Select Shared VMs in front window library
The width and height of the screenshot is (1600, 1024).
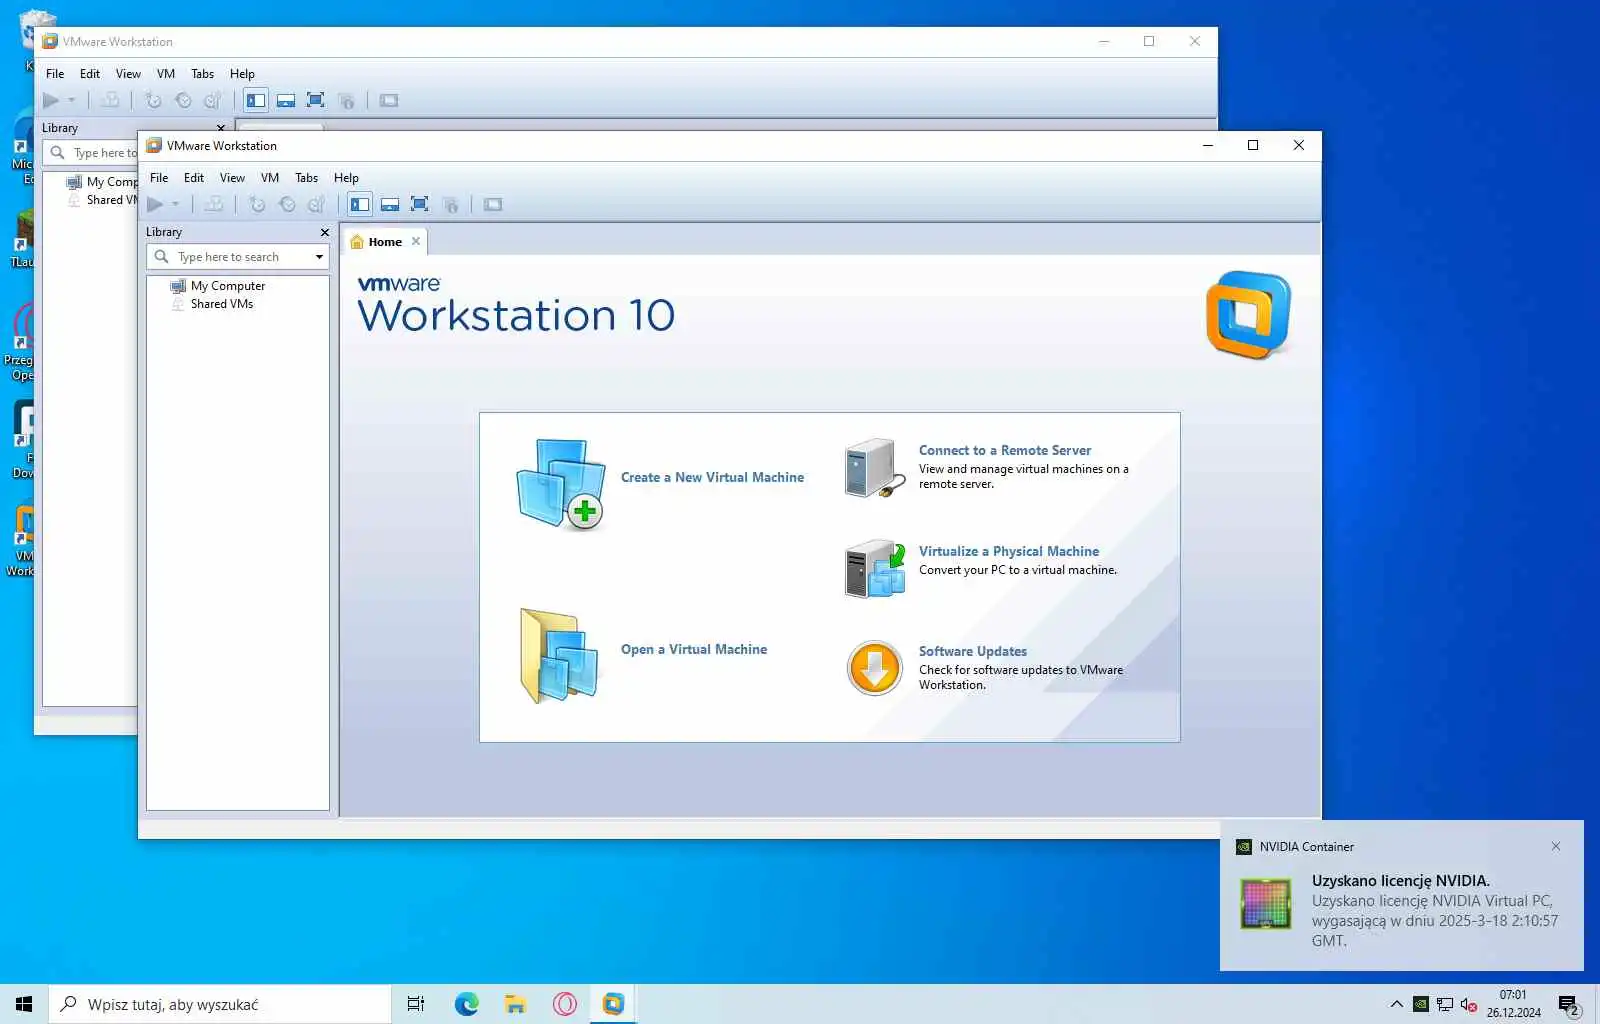coord(222,304)
